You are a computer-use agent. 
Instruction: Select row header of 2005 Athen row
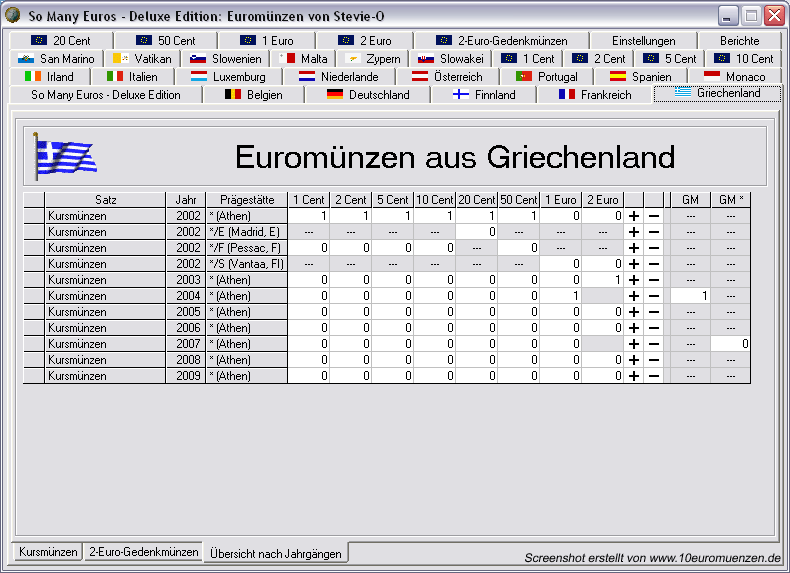33,312
